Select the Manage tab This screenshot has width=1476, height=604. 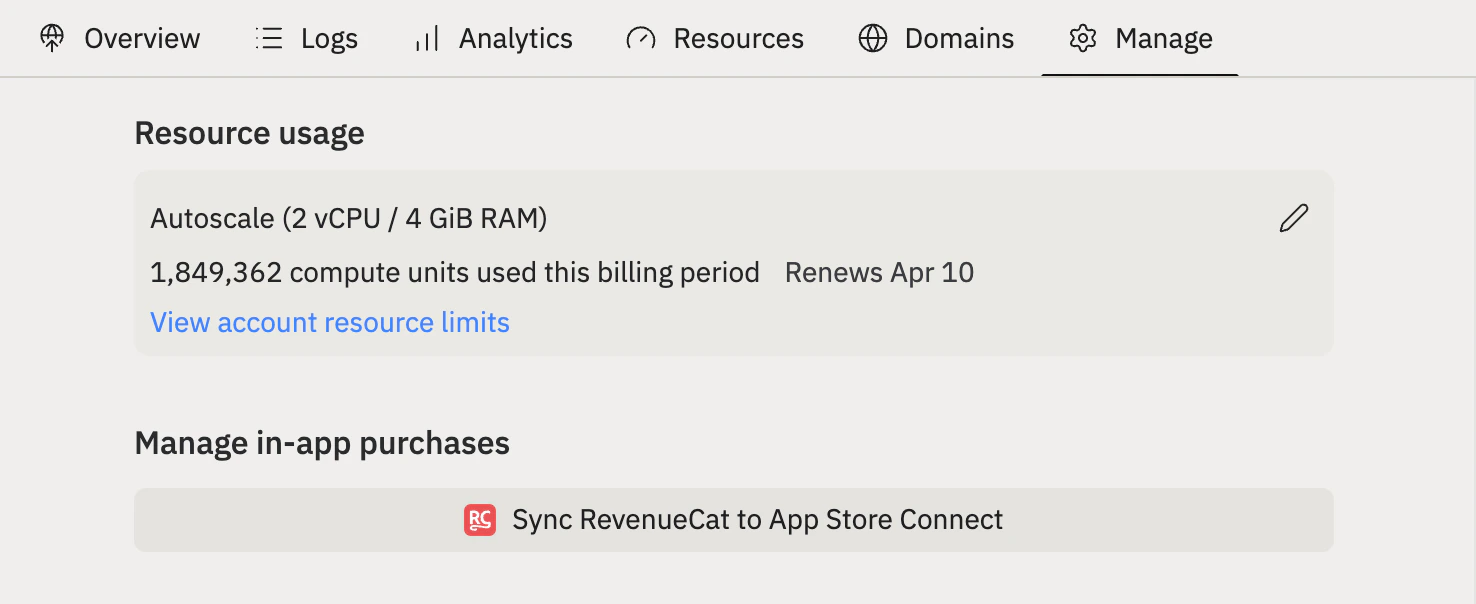pos(1163,38)
